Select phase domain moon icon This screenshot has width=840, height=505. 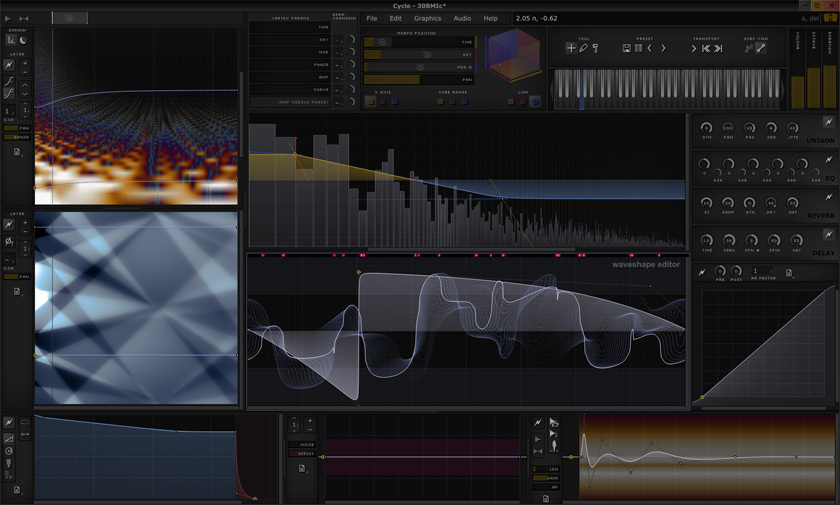[24, 40]
